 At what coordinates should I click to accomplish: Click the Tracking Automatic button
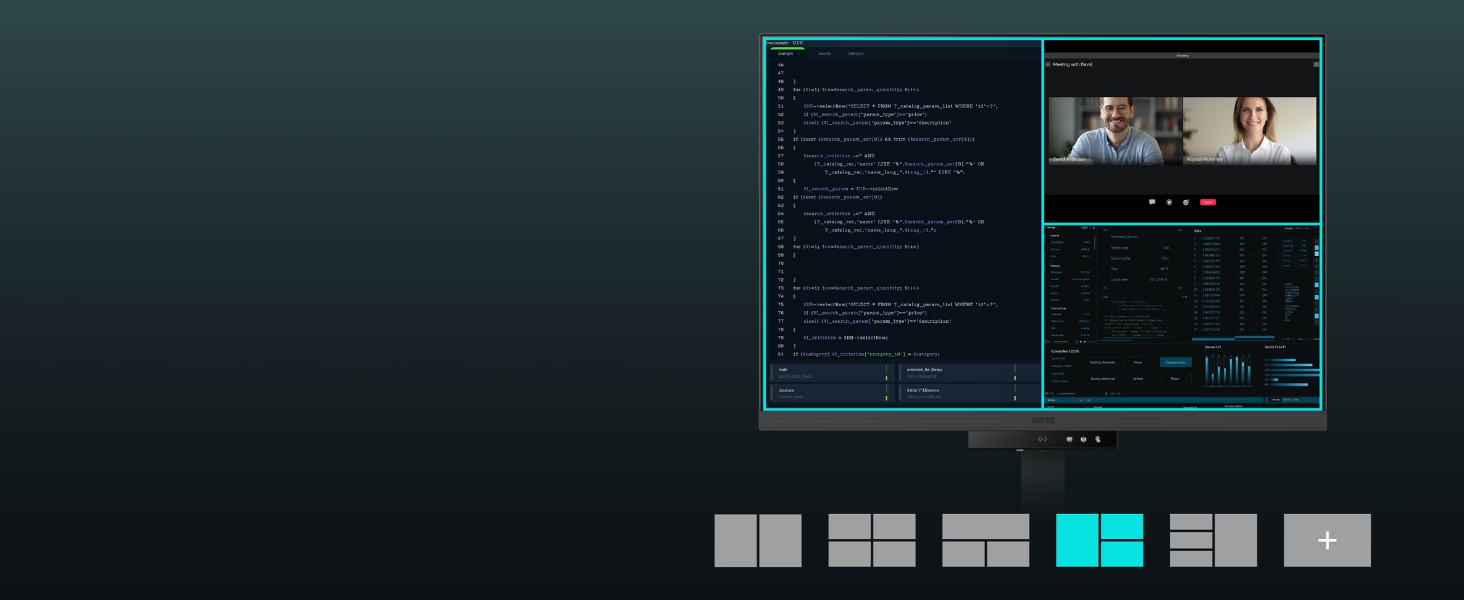1102,362
